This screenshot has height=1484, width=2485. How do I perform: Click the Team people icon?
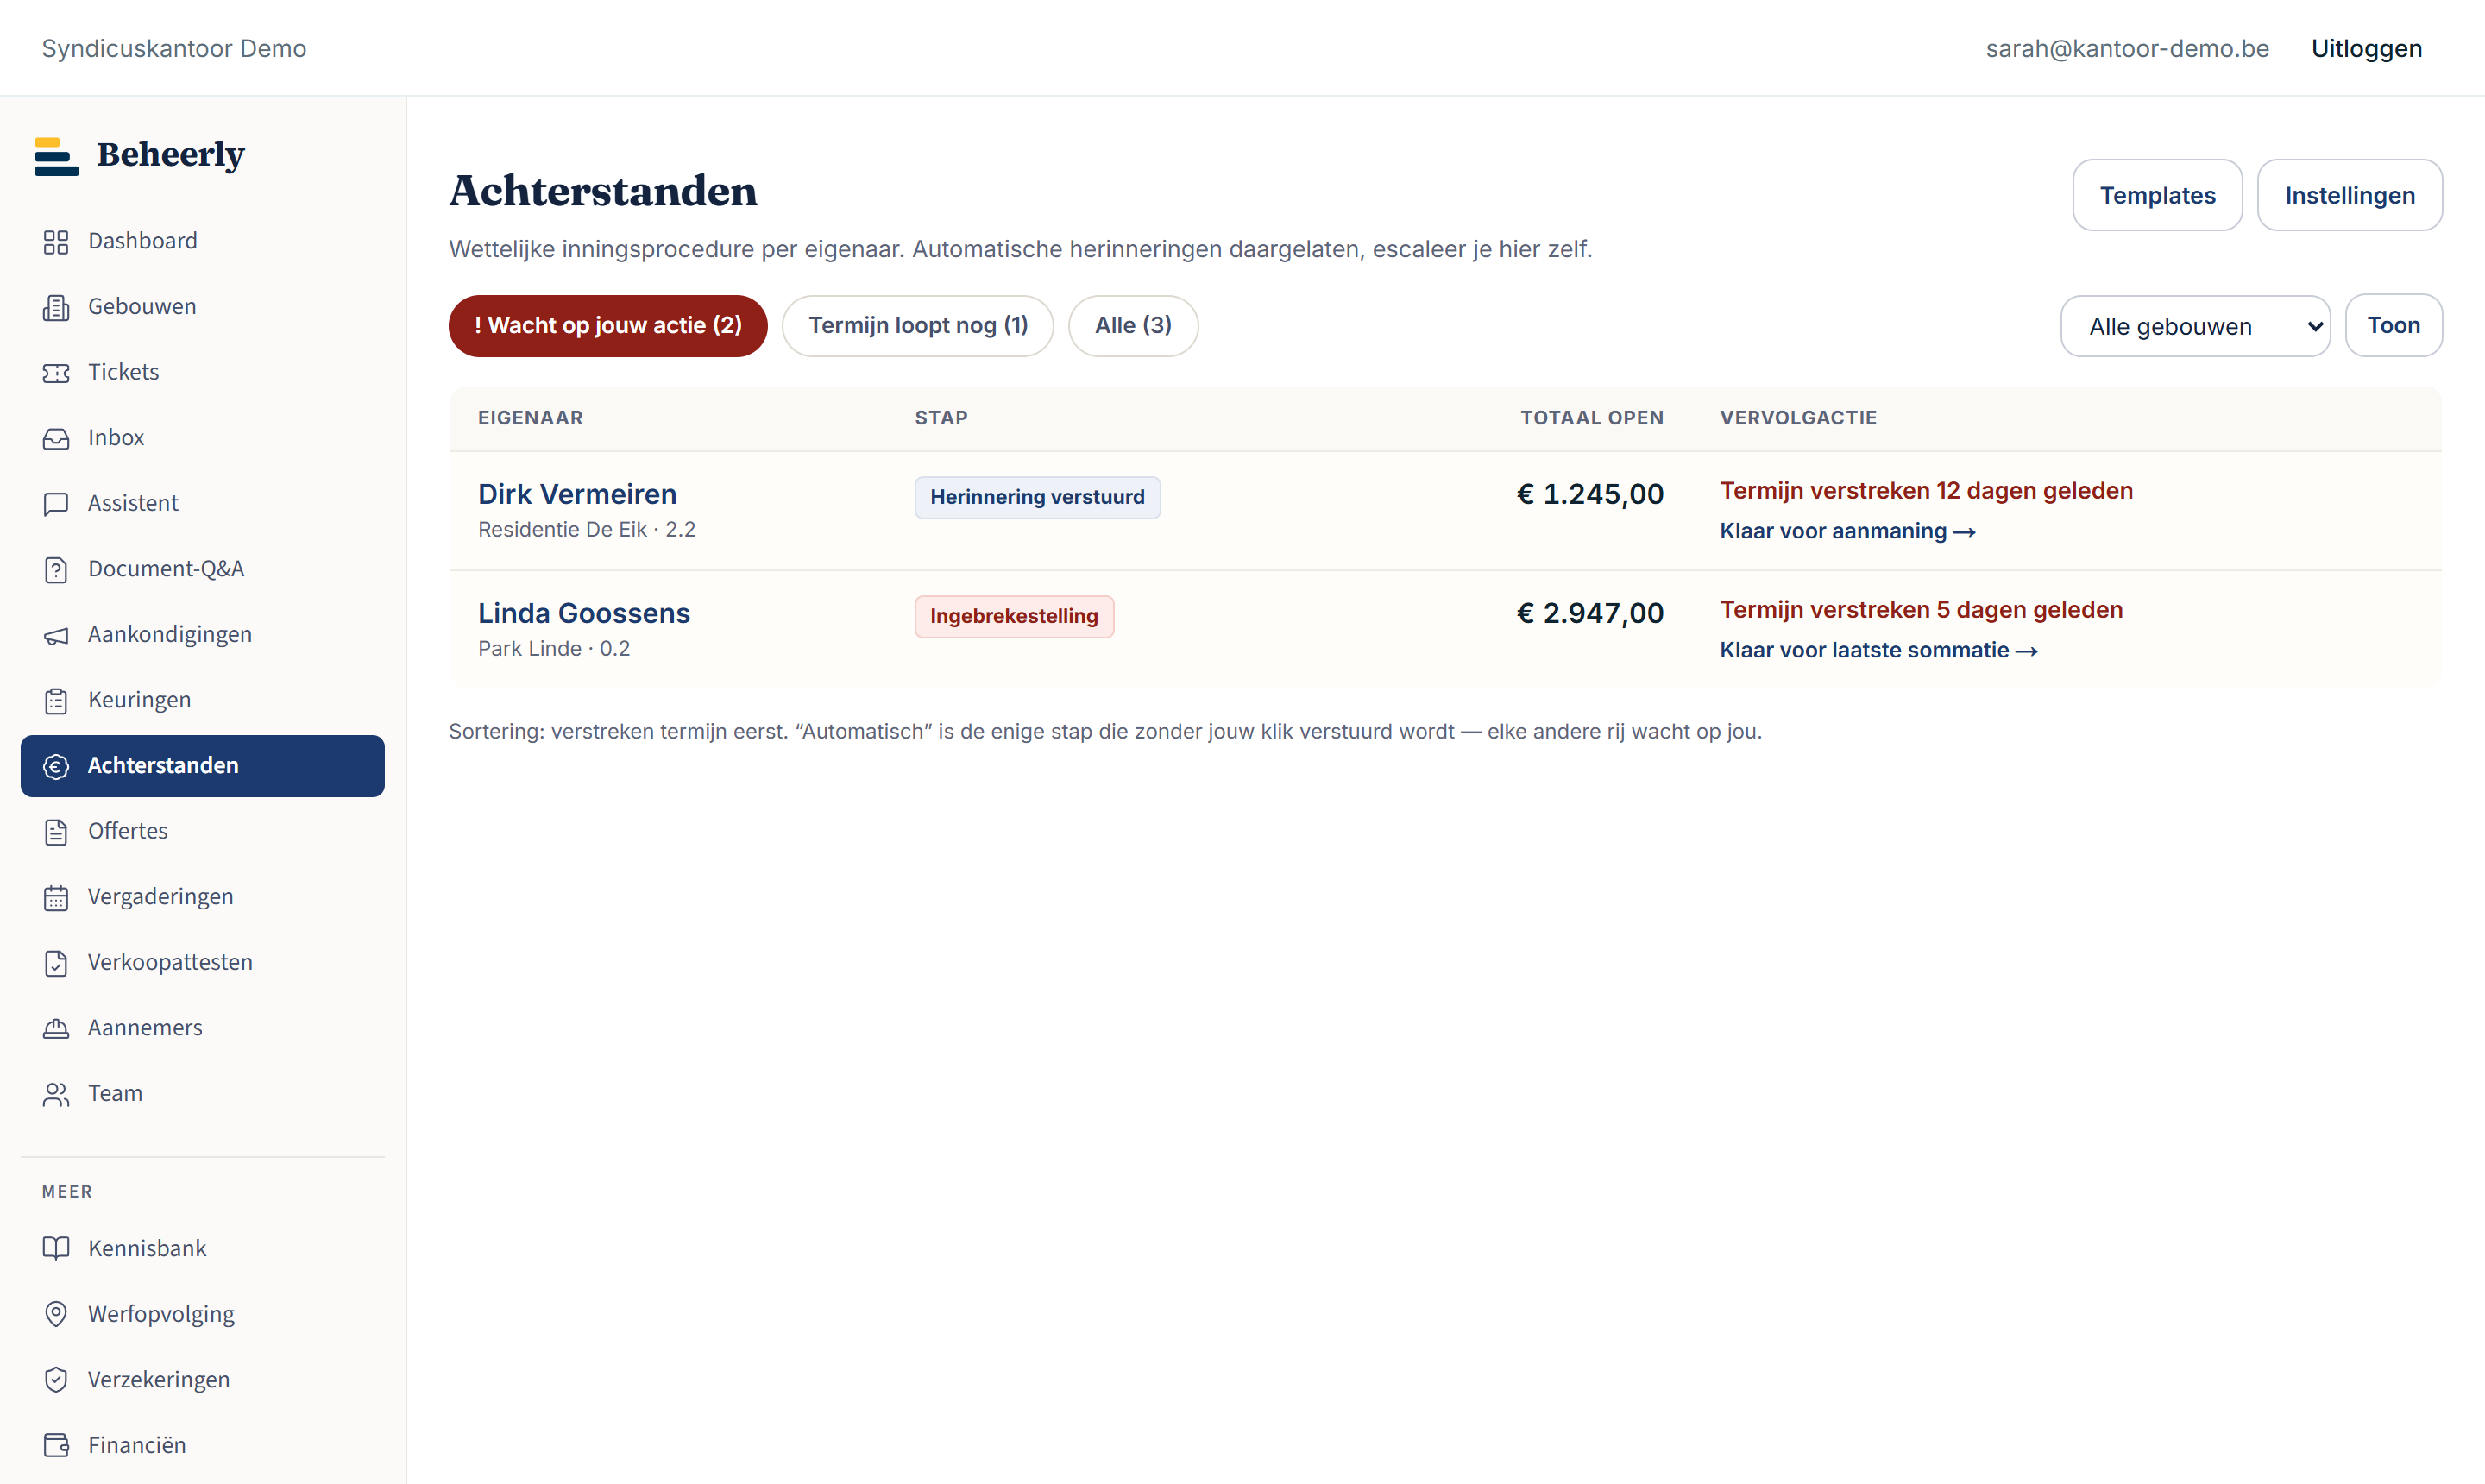click(56, 1094)
